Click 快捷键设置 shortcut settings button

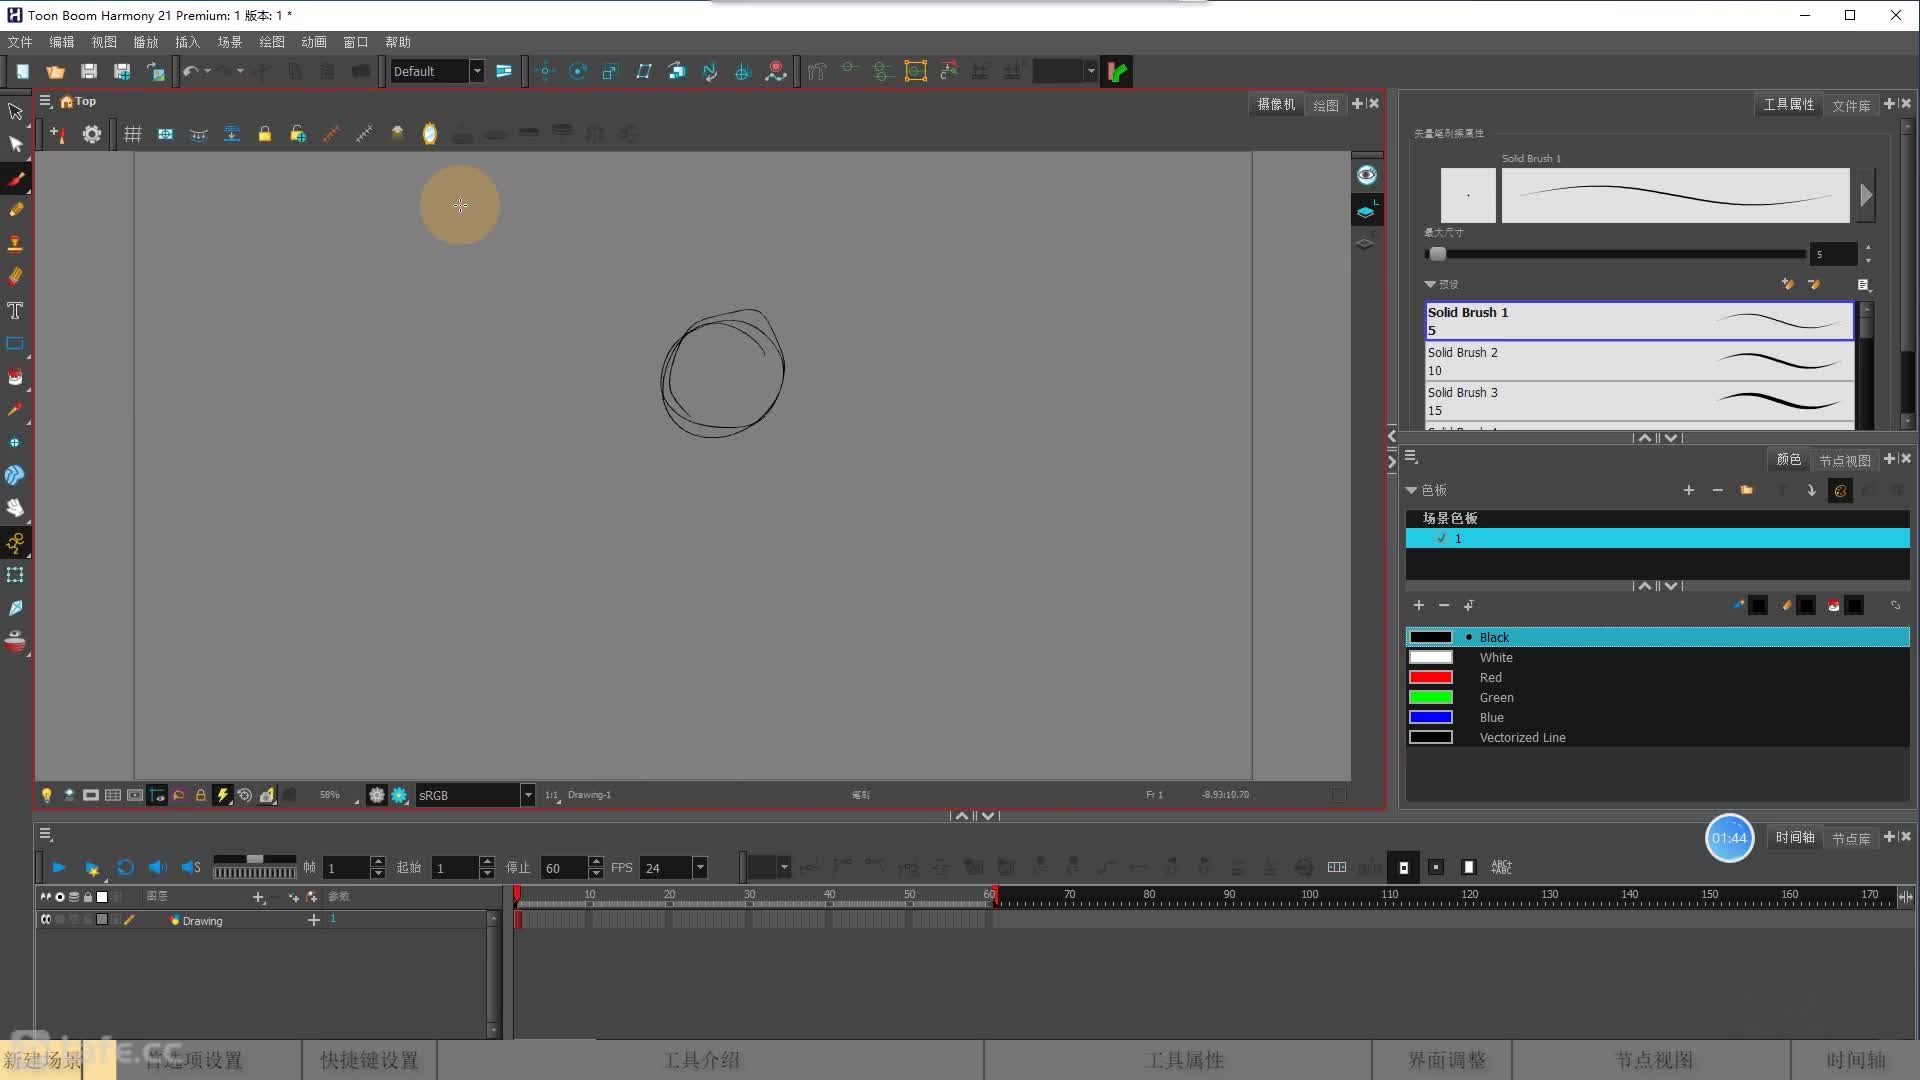pyautogui.click(x=368, y=1060)
